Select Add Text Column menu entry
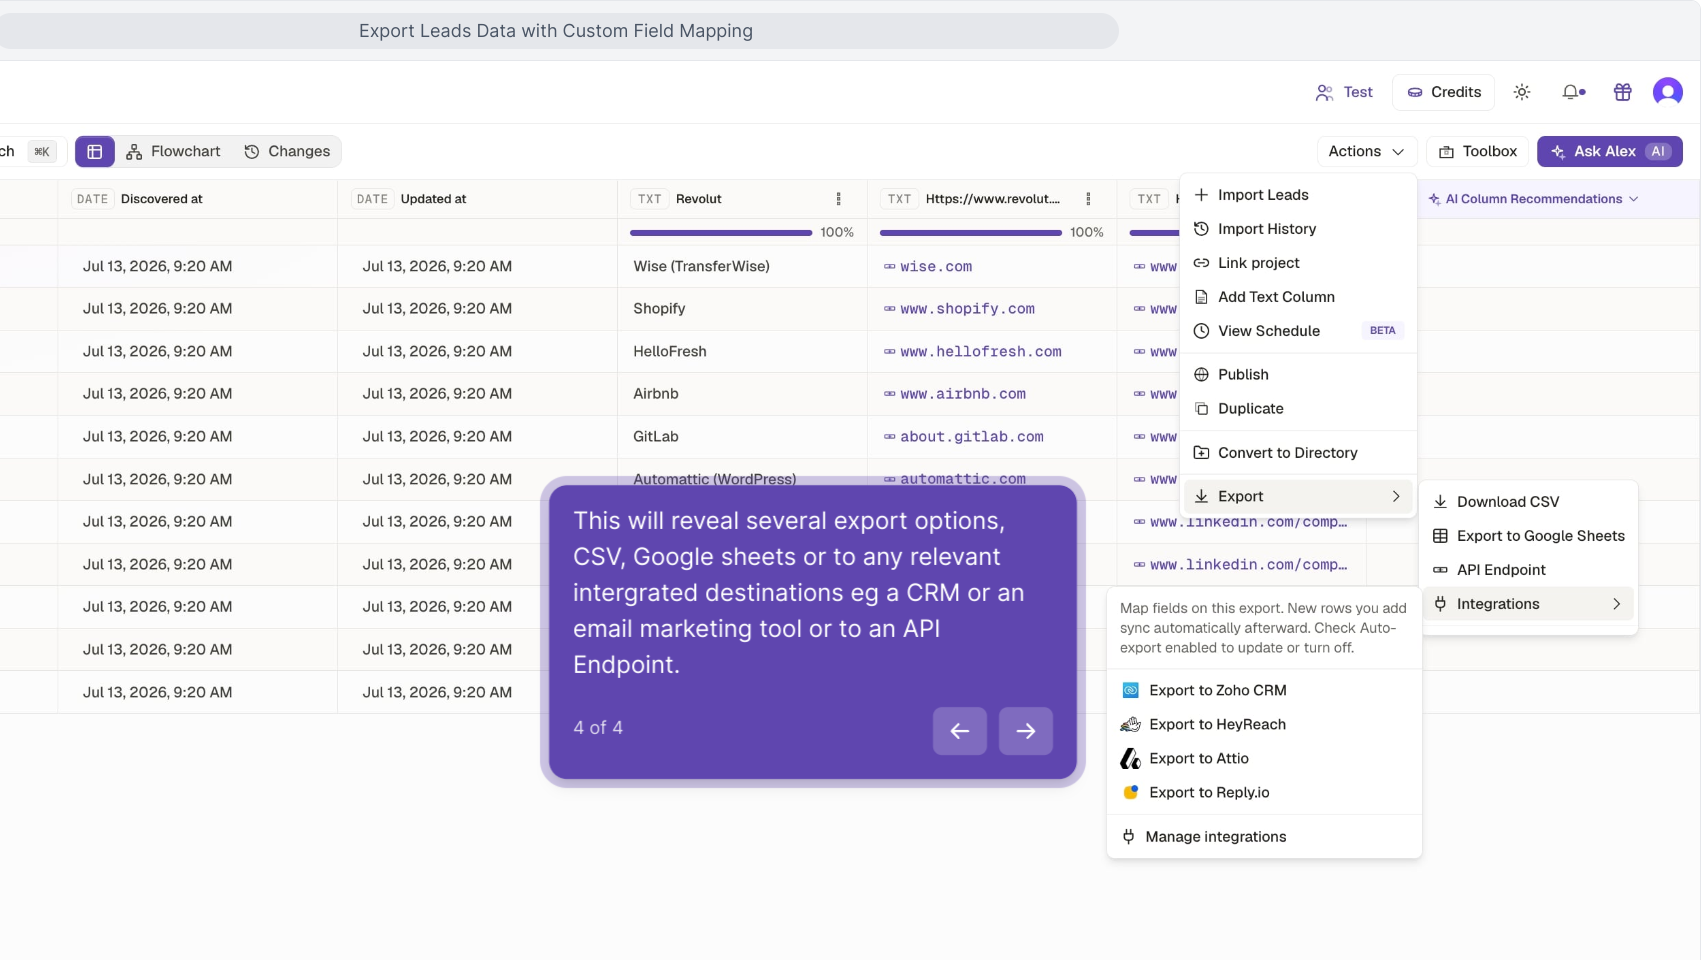The width and height of the screenshot is (1702, 960). 1299,297
